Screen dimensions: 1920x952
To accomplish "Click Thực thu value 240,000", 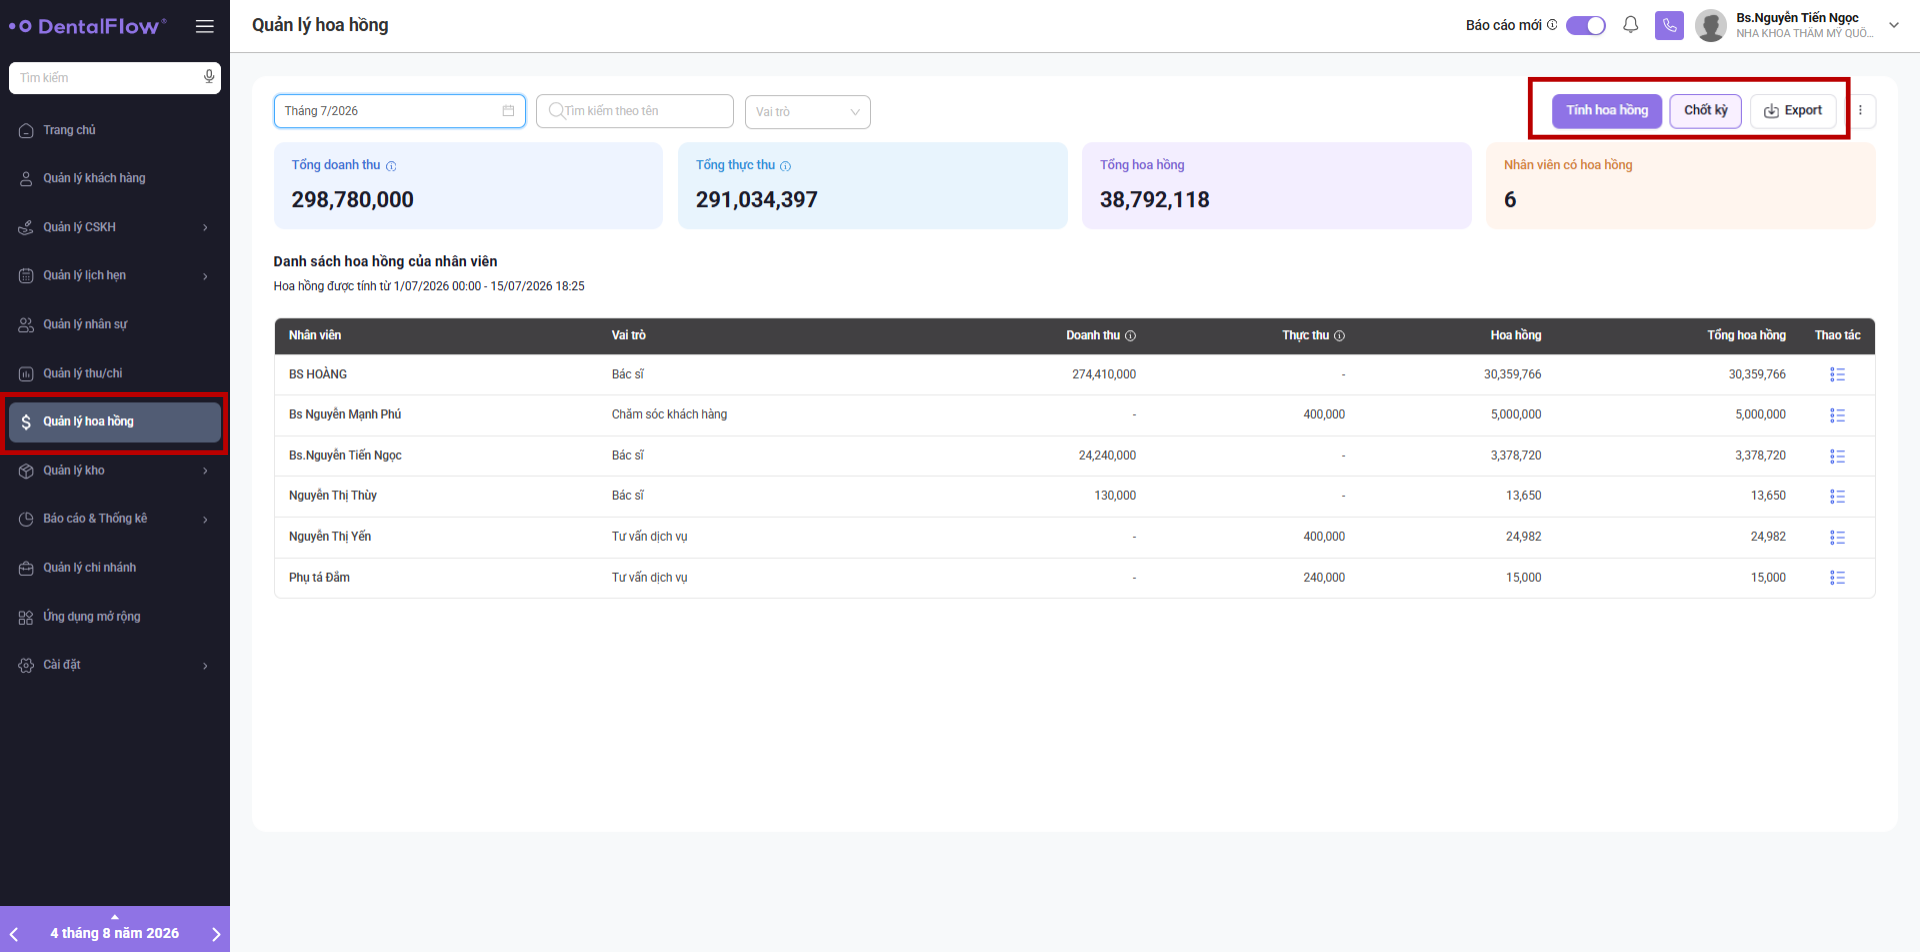I will [x=1324, y=578].
